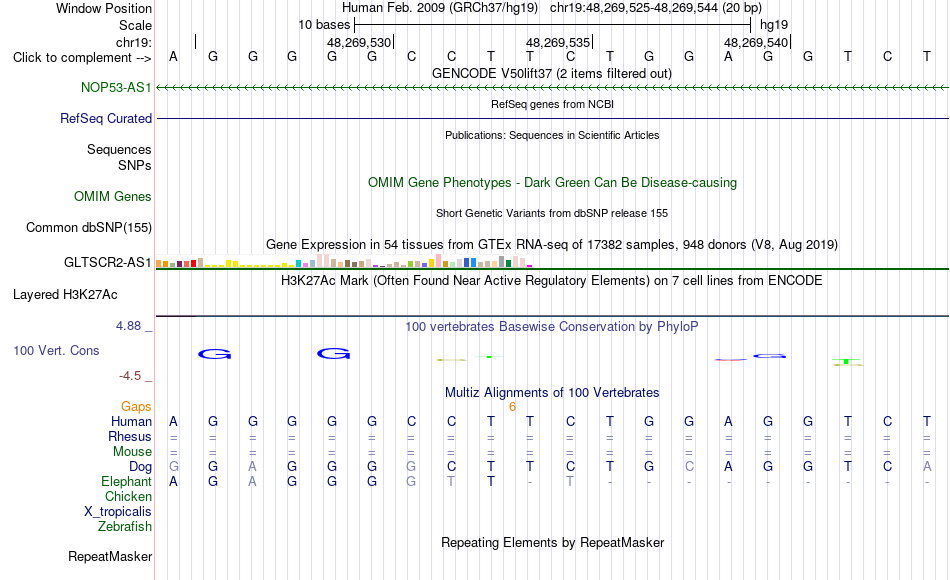Viewport: 950px width, 580px height.
Task: Open the GLTSCR2-AS1 GTEx item label
Action: point(107,262)
